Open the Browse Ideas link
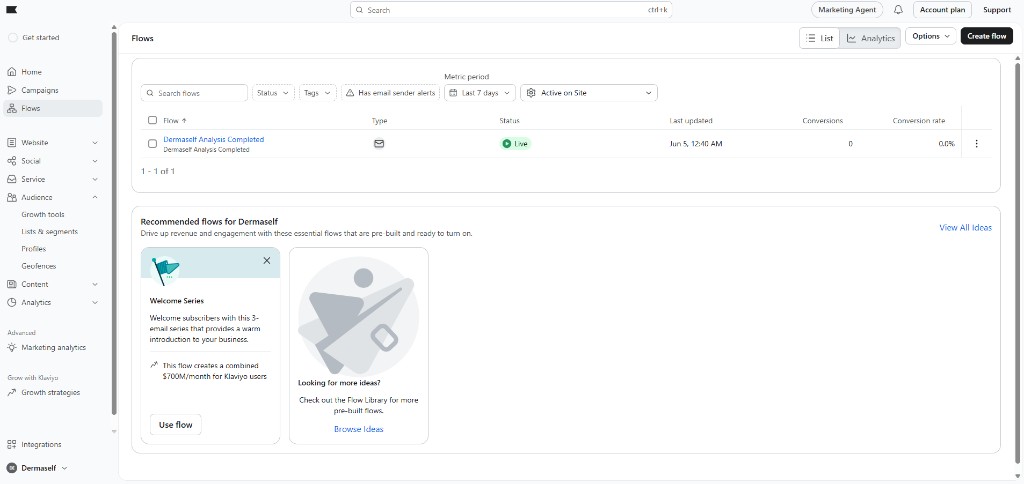Viewport: 1024px width, 484px height. click(x=359, y=429)
